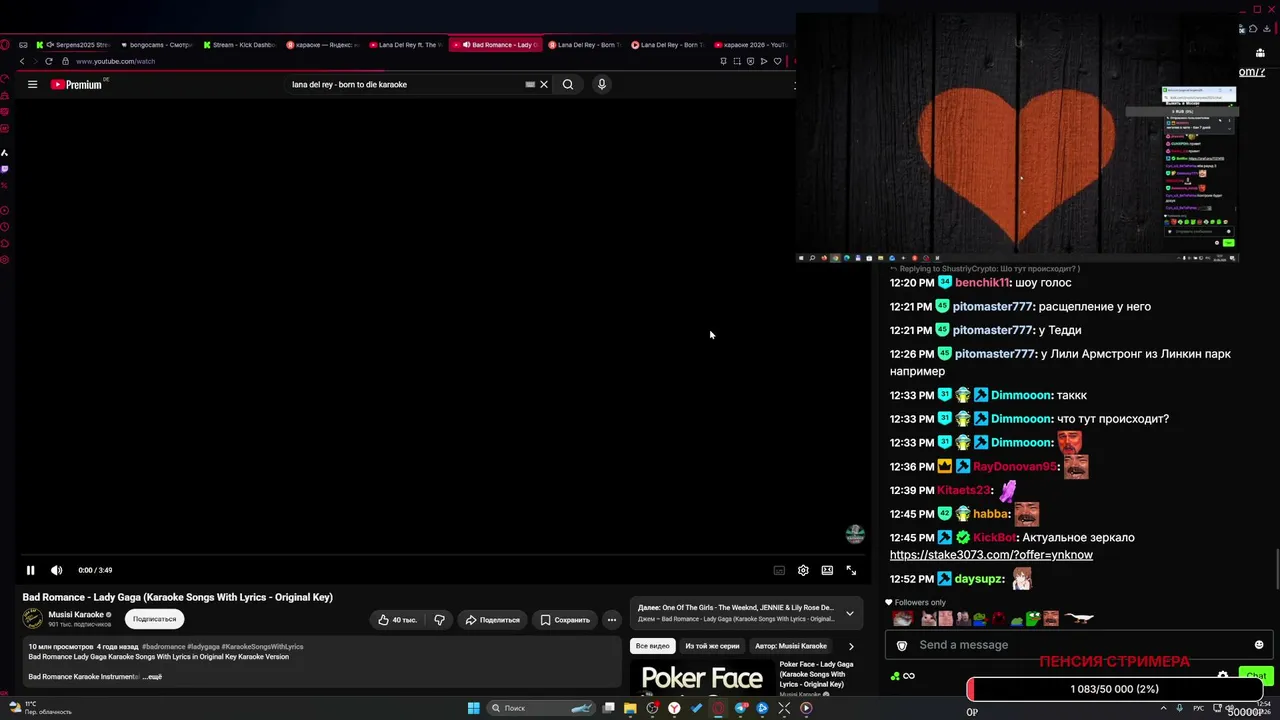Viewport: 1280px width, 720px height.
Task: Go back in the browser
Action: 22,61
